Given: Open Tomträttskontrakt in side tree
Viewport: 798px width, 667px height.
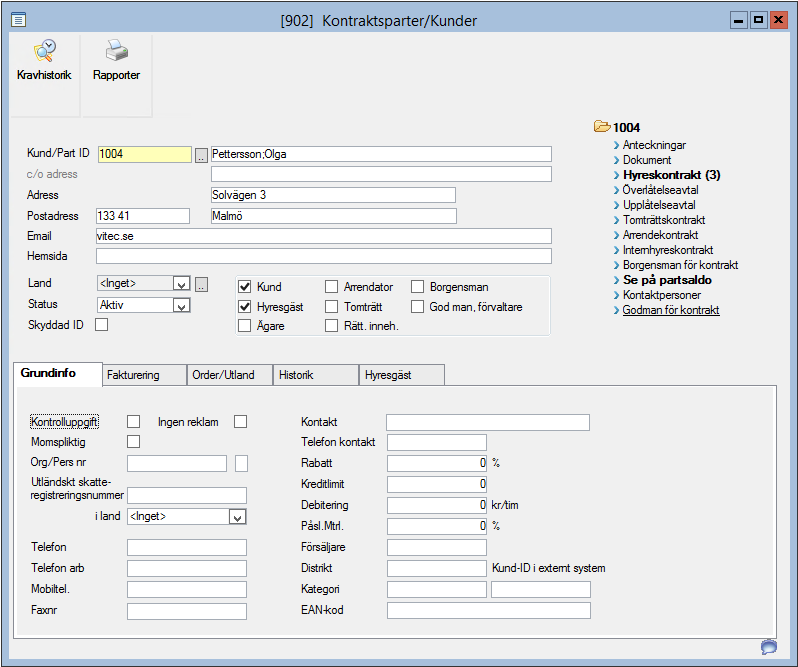Looking at the screenshot, I should point(664,220).
